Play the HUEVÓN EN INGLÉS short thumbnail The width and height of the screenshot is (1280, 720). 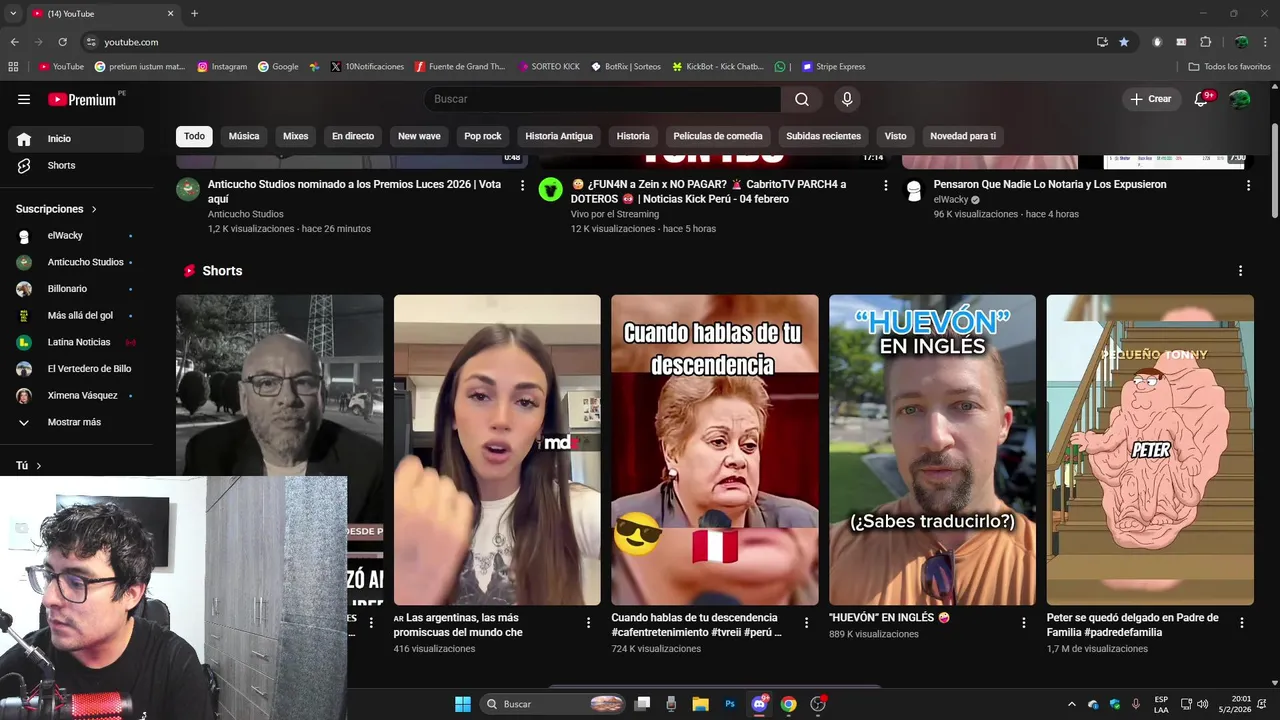[932, 450]
